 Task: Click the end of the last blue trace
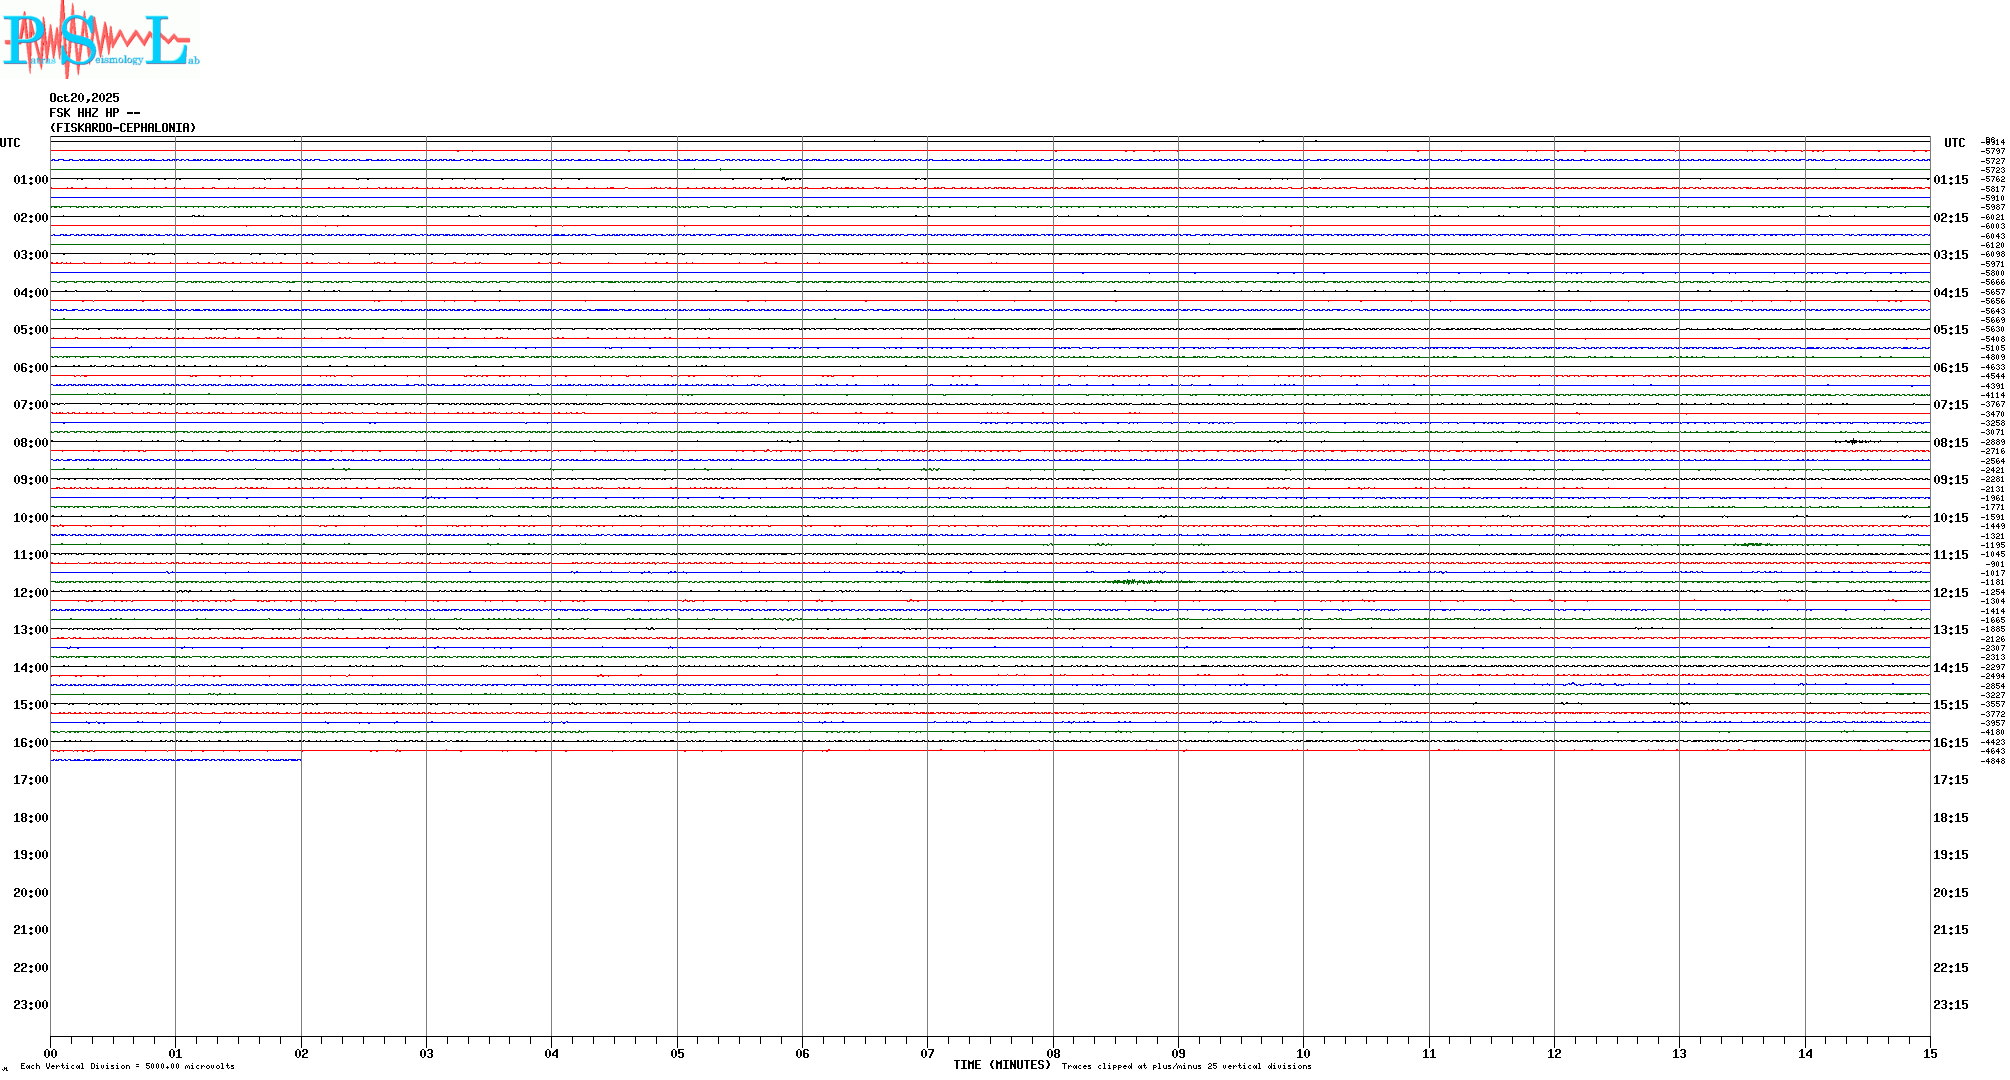[299, 760]
